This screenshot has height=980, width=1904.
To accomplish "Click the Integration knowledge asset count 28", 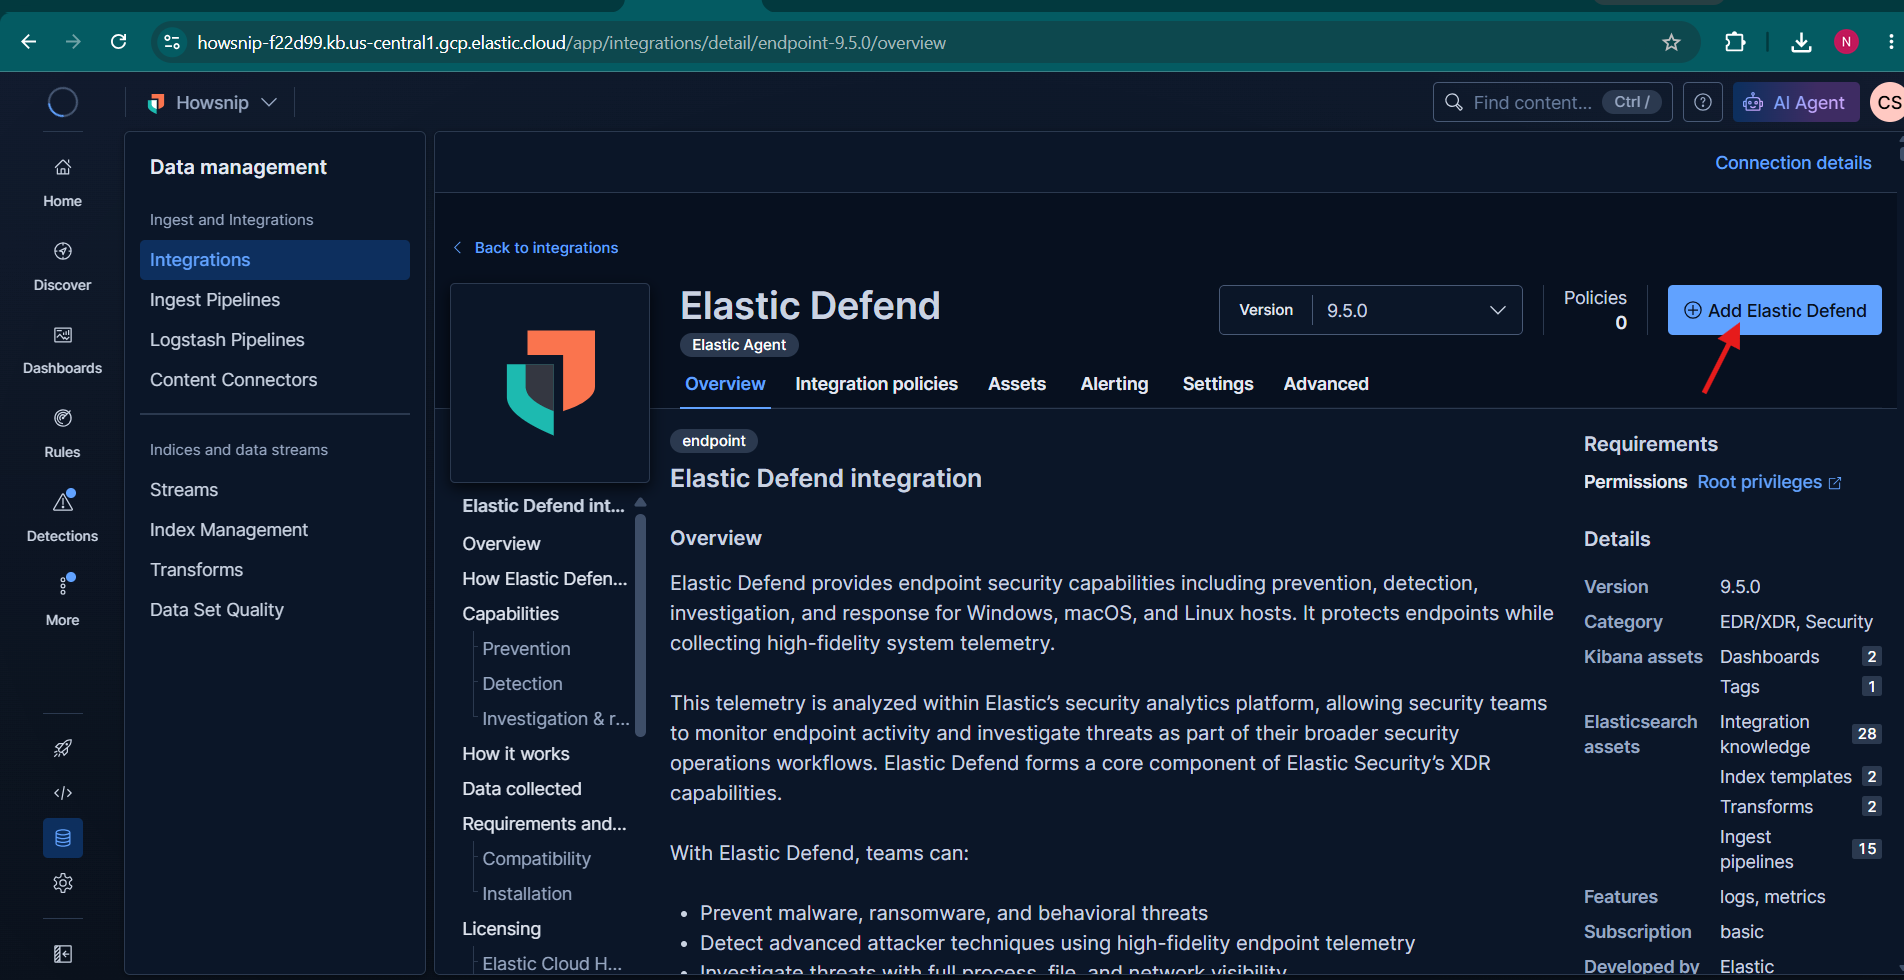I will 1866,734.
